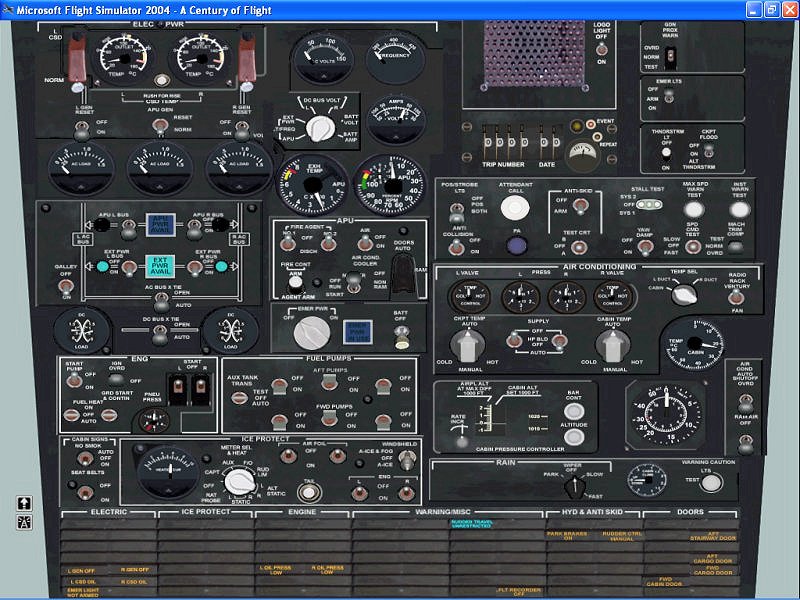Click the HEATER CUR gauge
This screenshot has width=800, height=600.
point(169,471)
